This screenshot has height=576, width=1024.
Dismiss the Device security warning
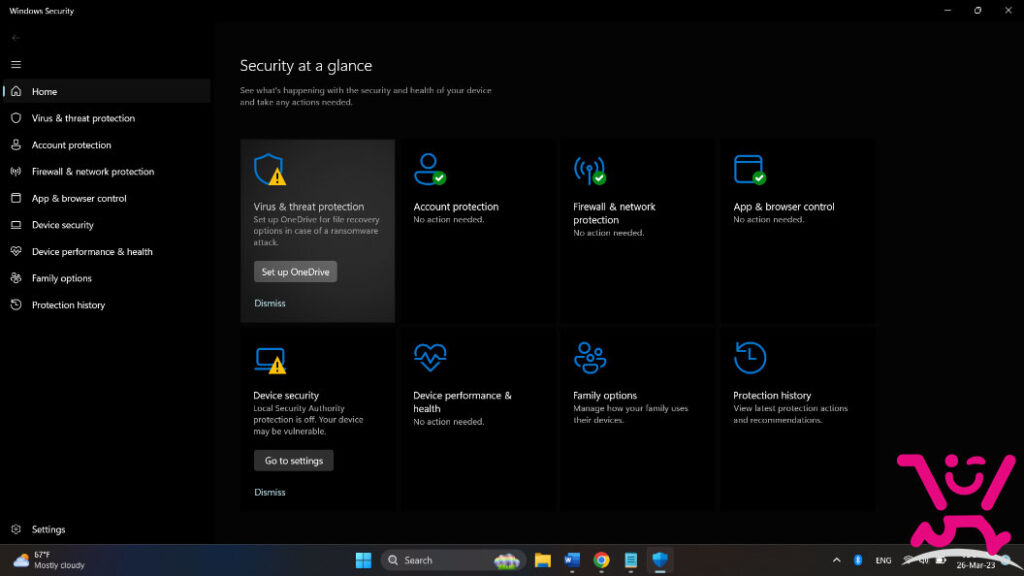(270, 492)
